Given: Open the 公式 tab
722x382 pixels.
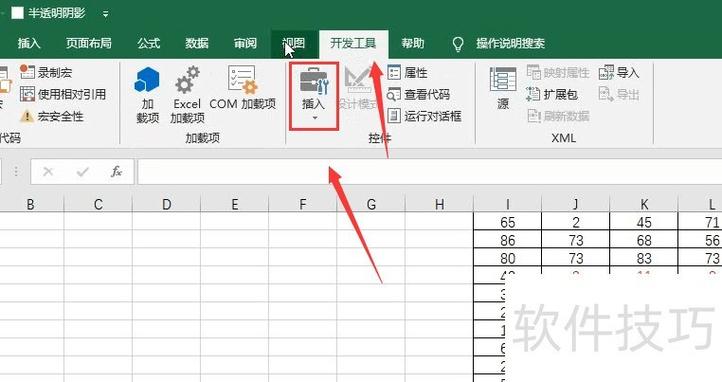Looking at the screenshot, I should 148,43.
